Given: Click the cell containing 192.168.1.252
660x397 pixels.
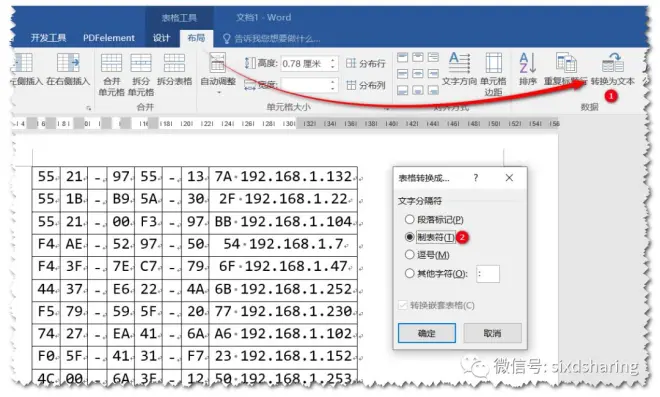Looking at the screenshot, I should [x=283, y=290].
